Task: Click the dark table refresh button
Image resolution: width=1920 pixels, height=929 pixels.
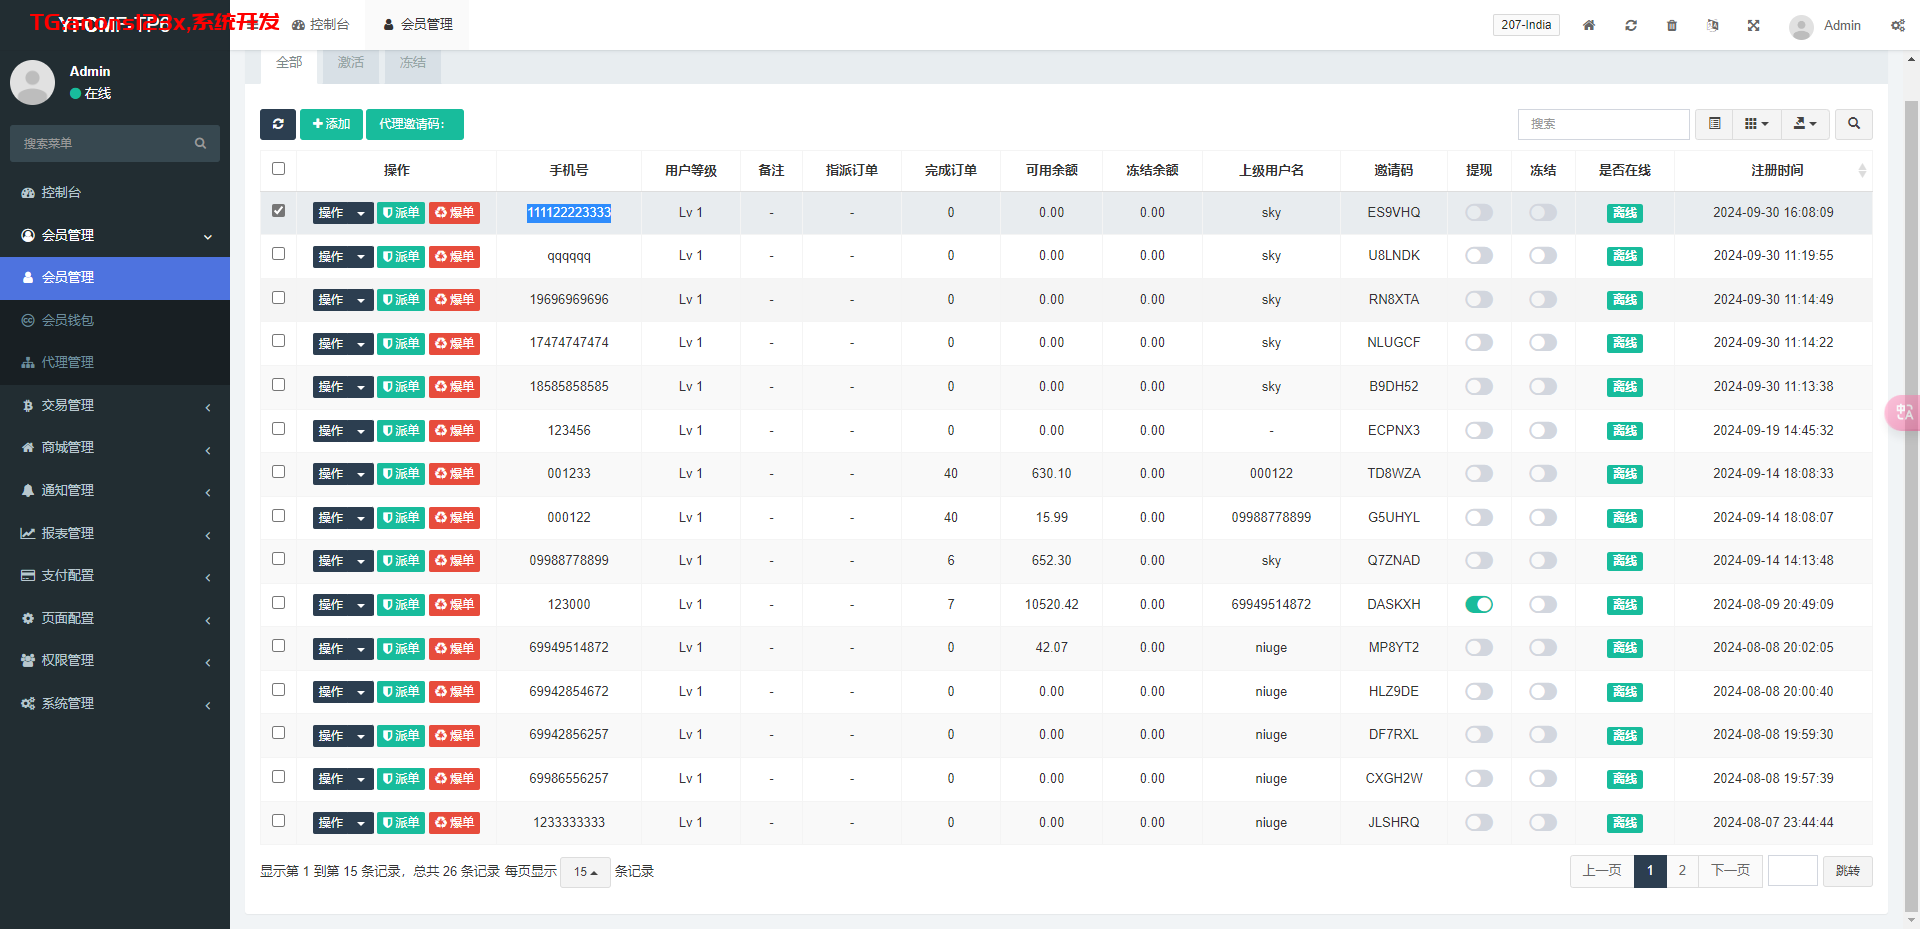Action: coord(278,124)
